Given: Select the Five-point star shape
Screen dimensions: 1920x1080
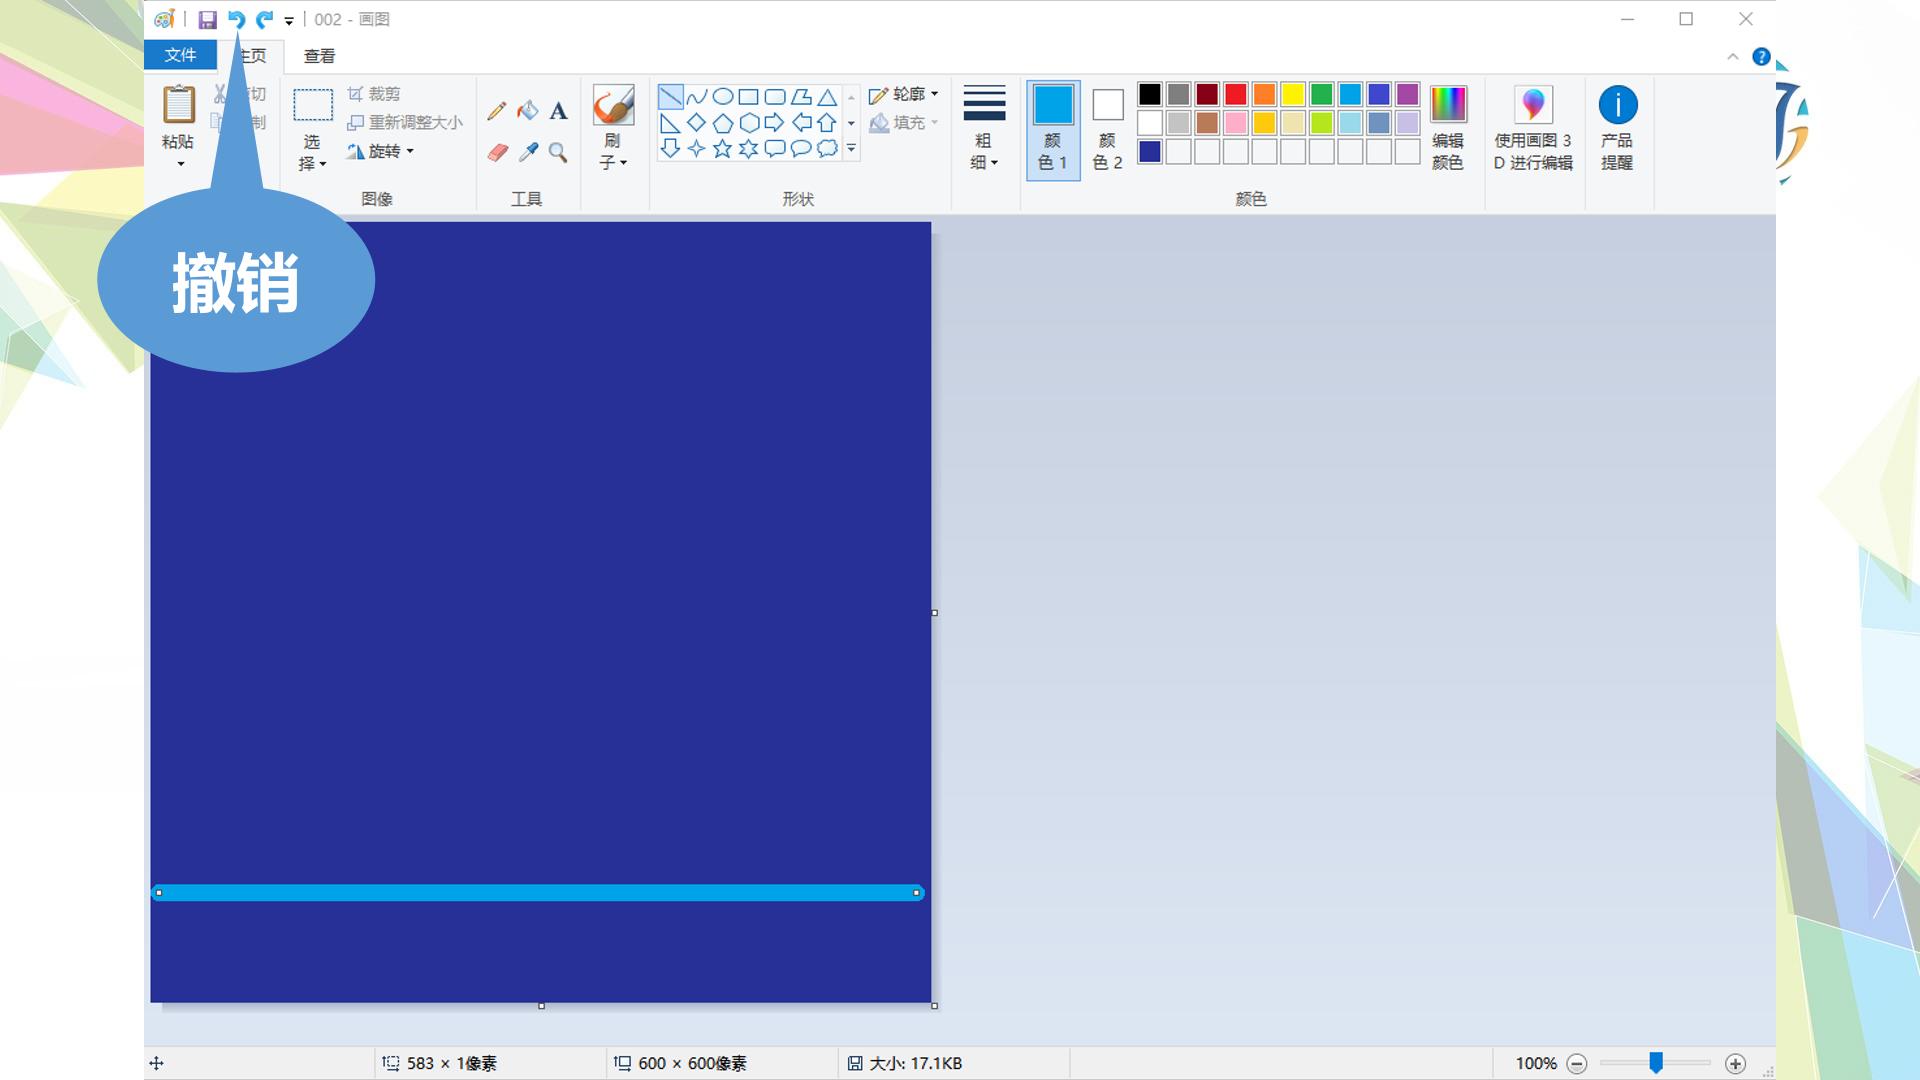Looking at the screenshot, I should 722,149.
